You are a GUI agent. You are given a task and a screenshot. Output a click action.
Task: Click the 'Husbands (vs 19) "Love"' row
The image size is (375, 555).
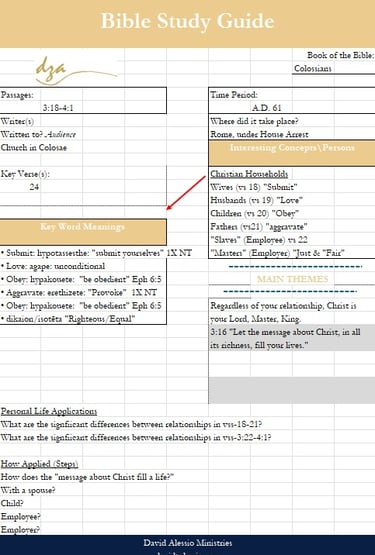click(x=256, y=200)
